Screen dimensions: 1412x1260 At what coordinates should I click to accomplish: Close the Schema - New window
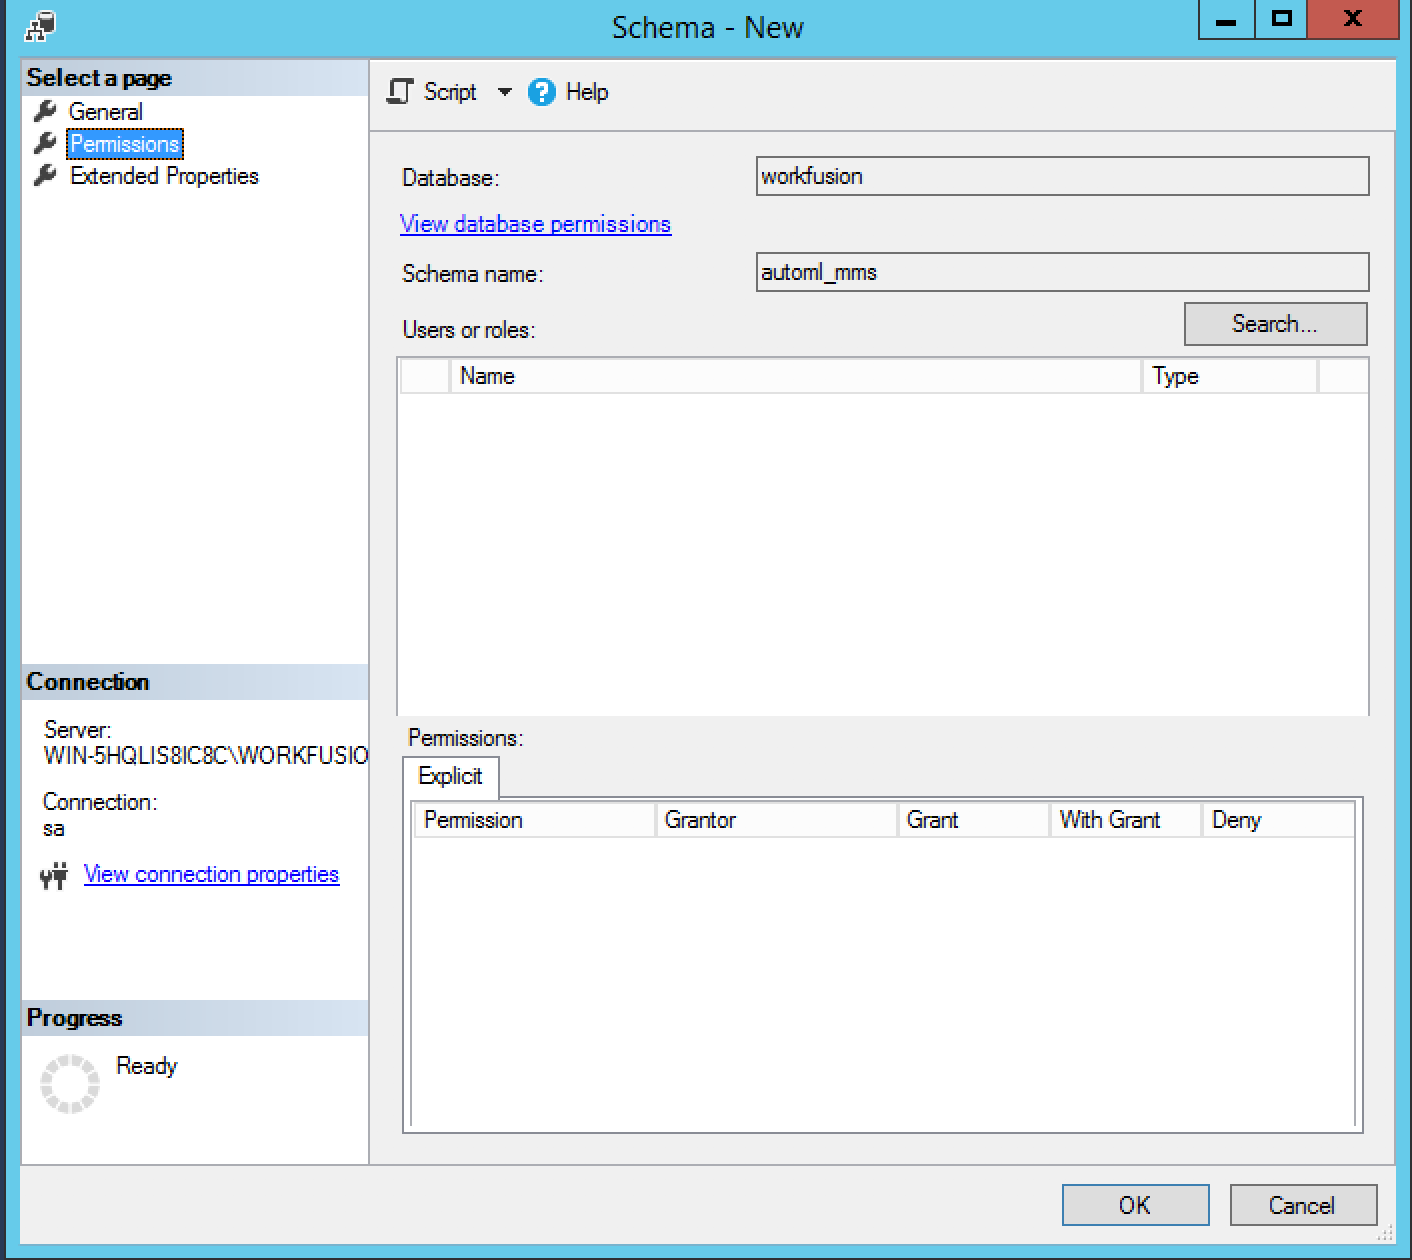click(x=1352, y=20)
